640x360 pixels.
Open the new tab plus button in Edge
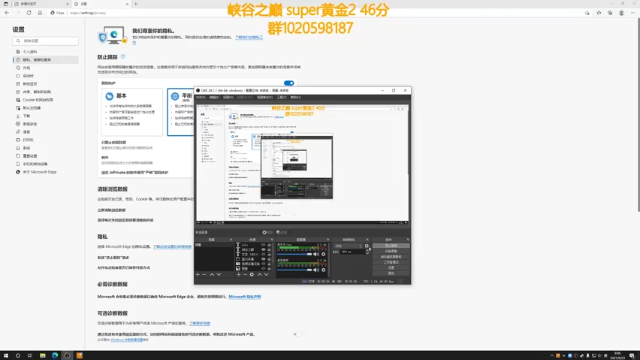[x=136, y=4]
